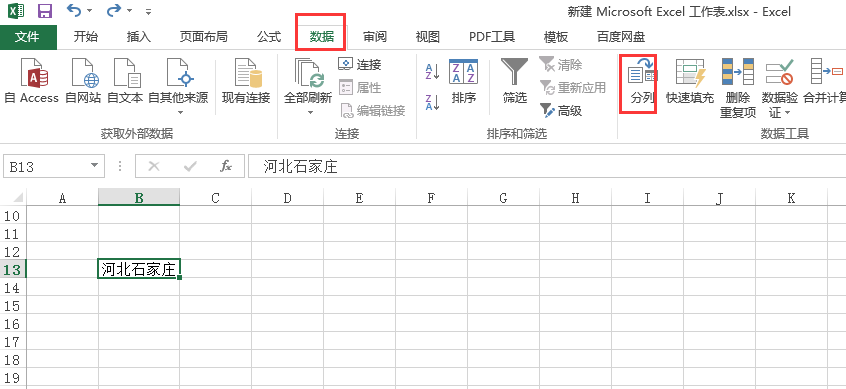Select the 数据 ribbon tab
The image size is (846, 389).
tap(322, 37)
